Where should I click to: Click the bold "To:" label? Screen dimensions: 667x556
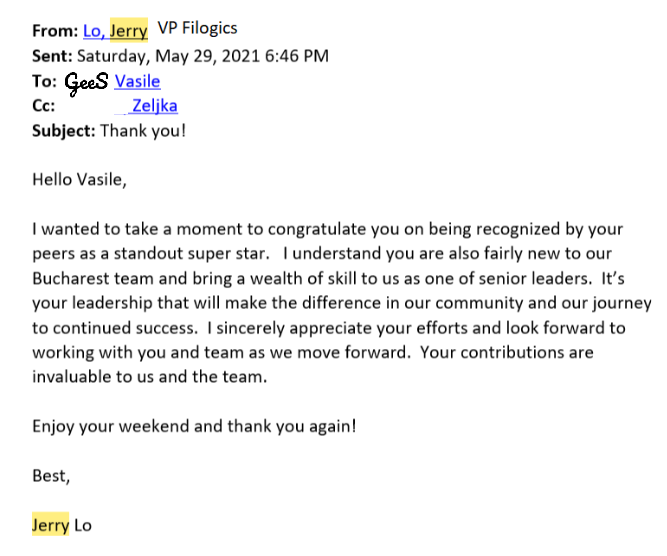tap(44, 81)
